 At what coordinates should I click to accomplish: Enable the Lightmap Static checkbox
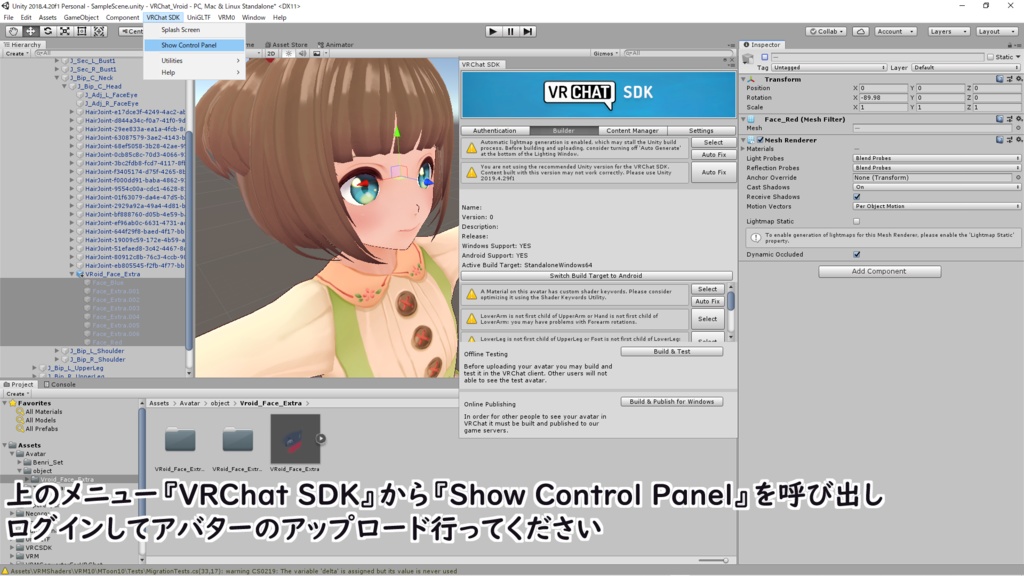point(855,222)
